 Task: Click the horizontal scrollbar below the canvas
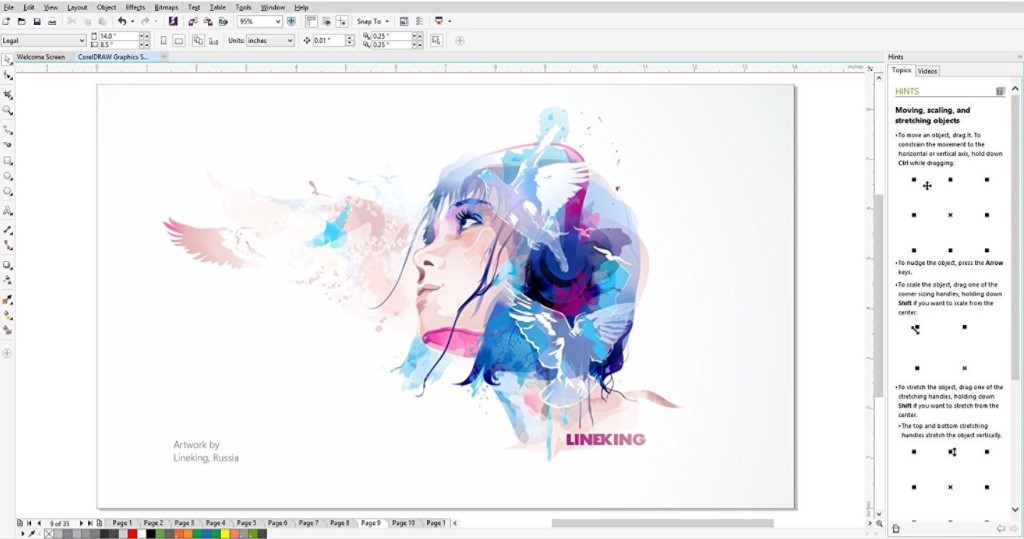662,523
